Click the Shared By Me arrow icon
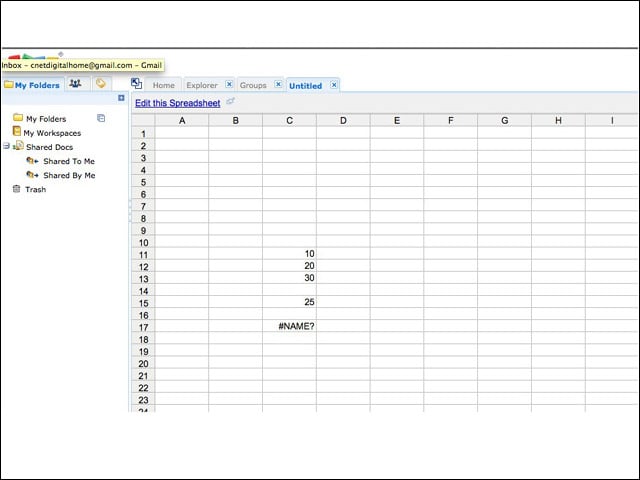Screen dimensions: 640x480 pos(32,175)
